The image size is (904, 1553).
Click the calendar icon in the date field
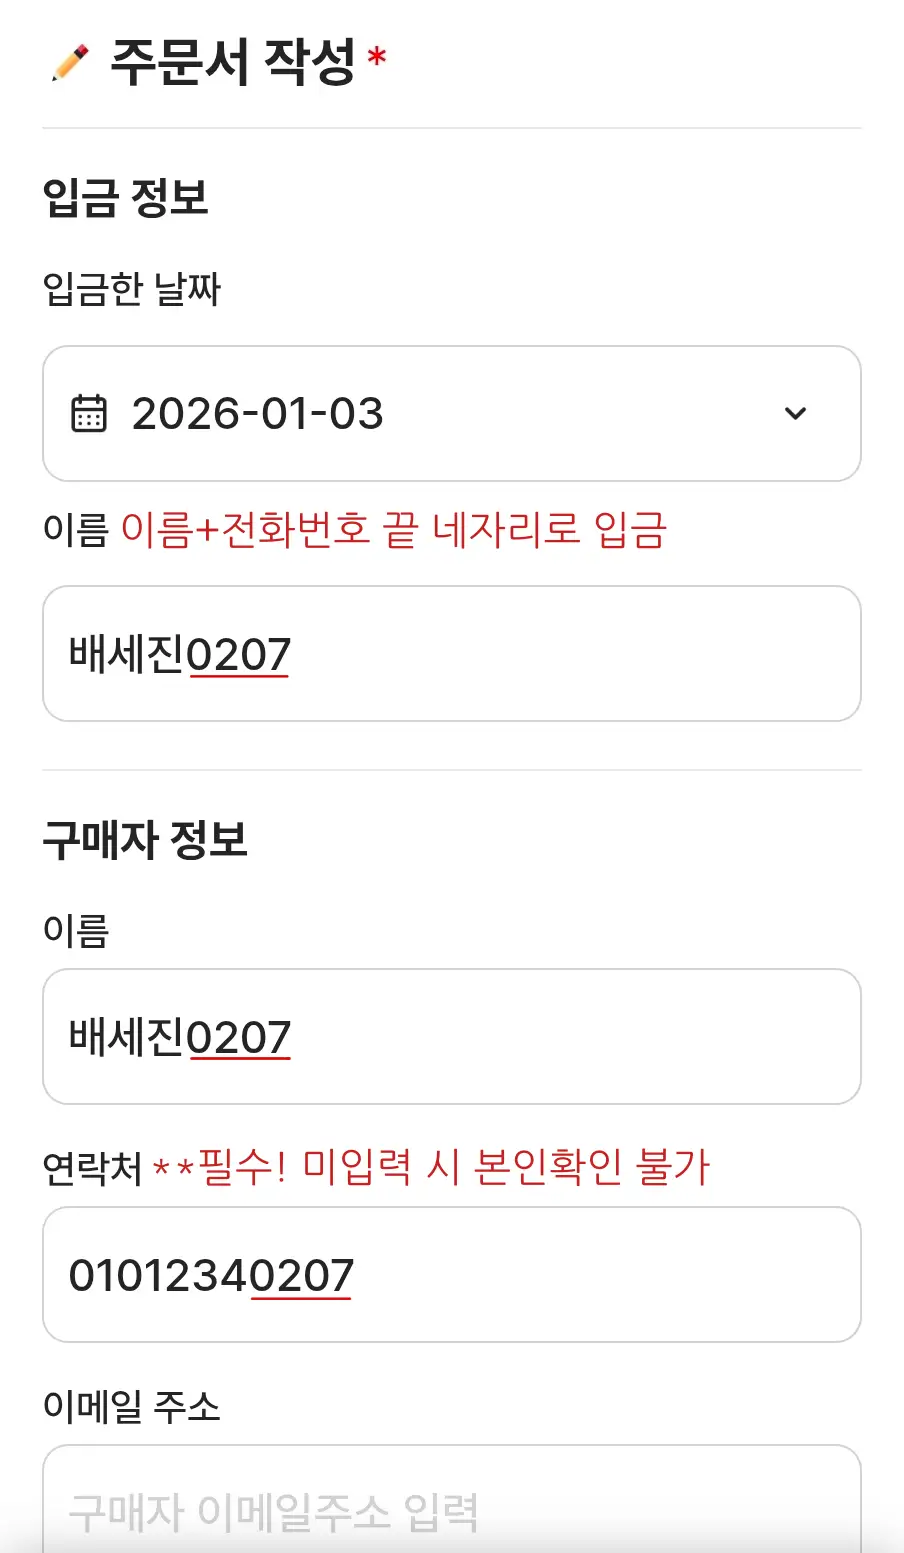[x=89, y=413]
